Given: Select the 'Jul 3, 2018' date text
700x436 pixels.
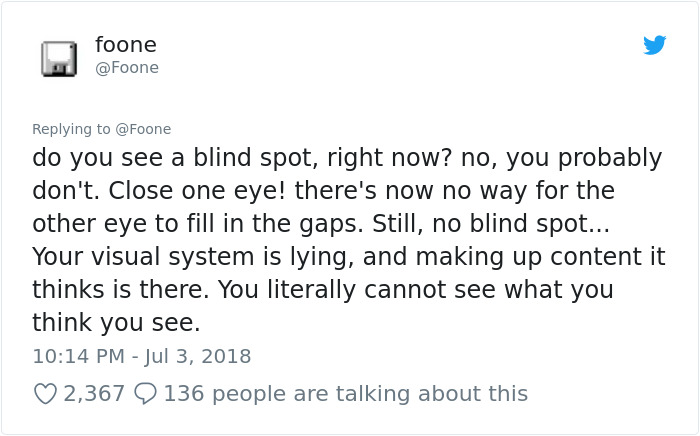Looking at the screenshot, I should point(197,356).
